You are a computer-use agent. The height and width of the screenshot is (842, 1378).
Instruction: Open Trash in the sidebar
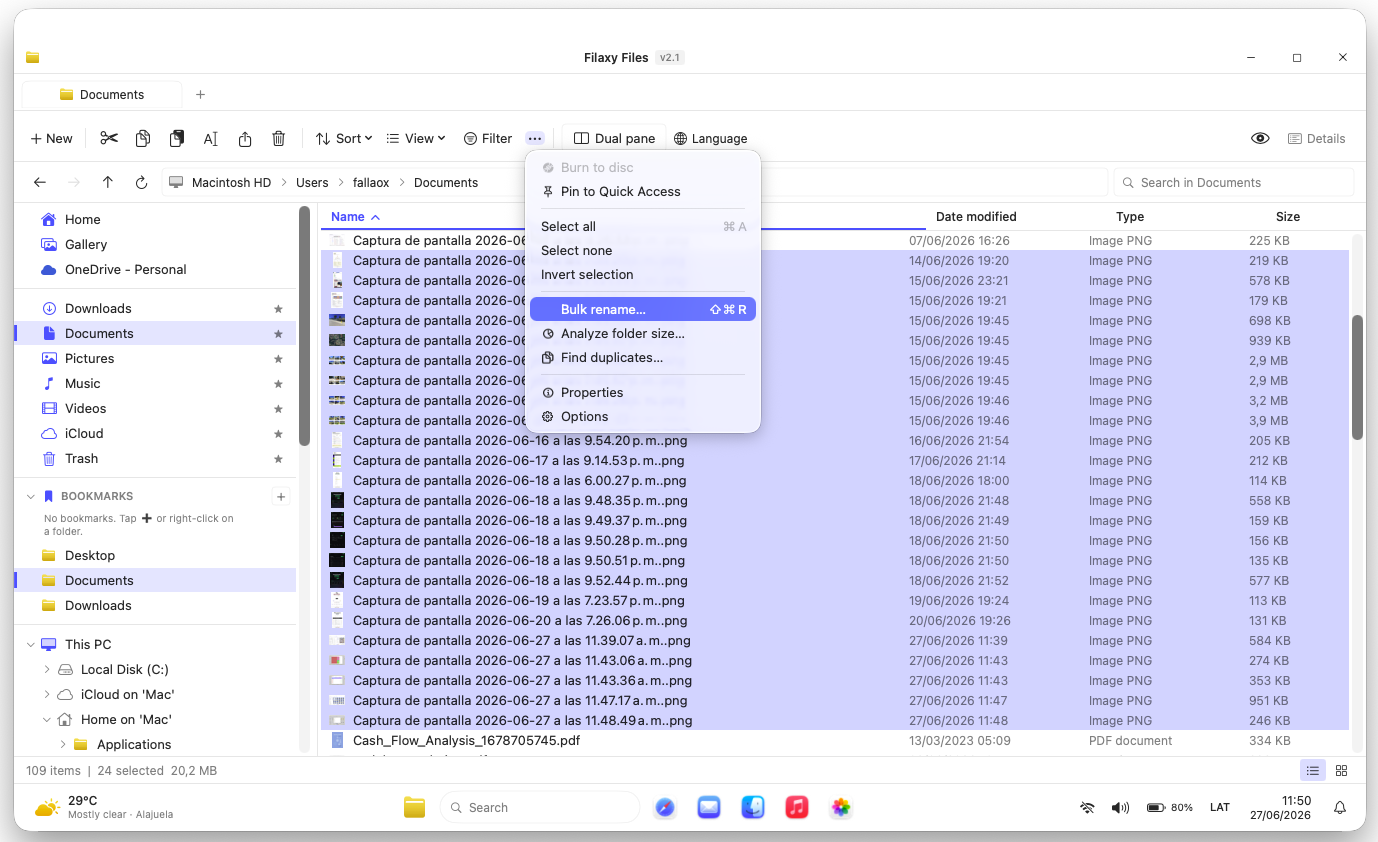155,459
